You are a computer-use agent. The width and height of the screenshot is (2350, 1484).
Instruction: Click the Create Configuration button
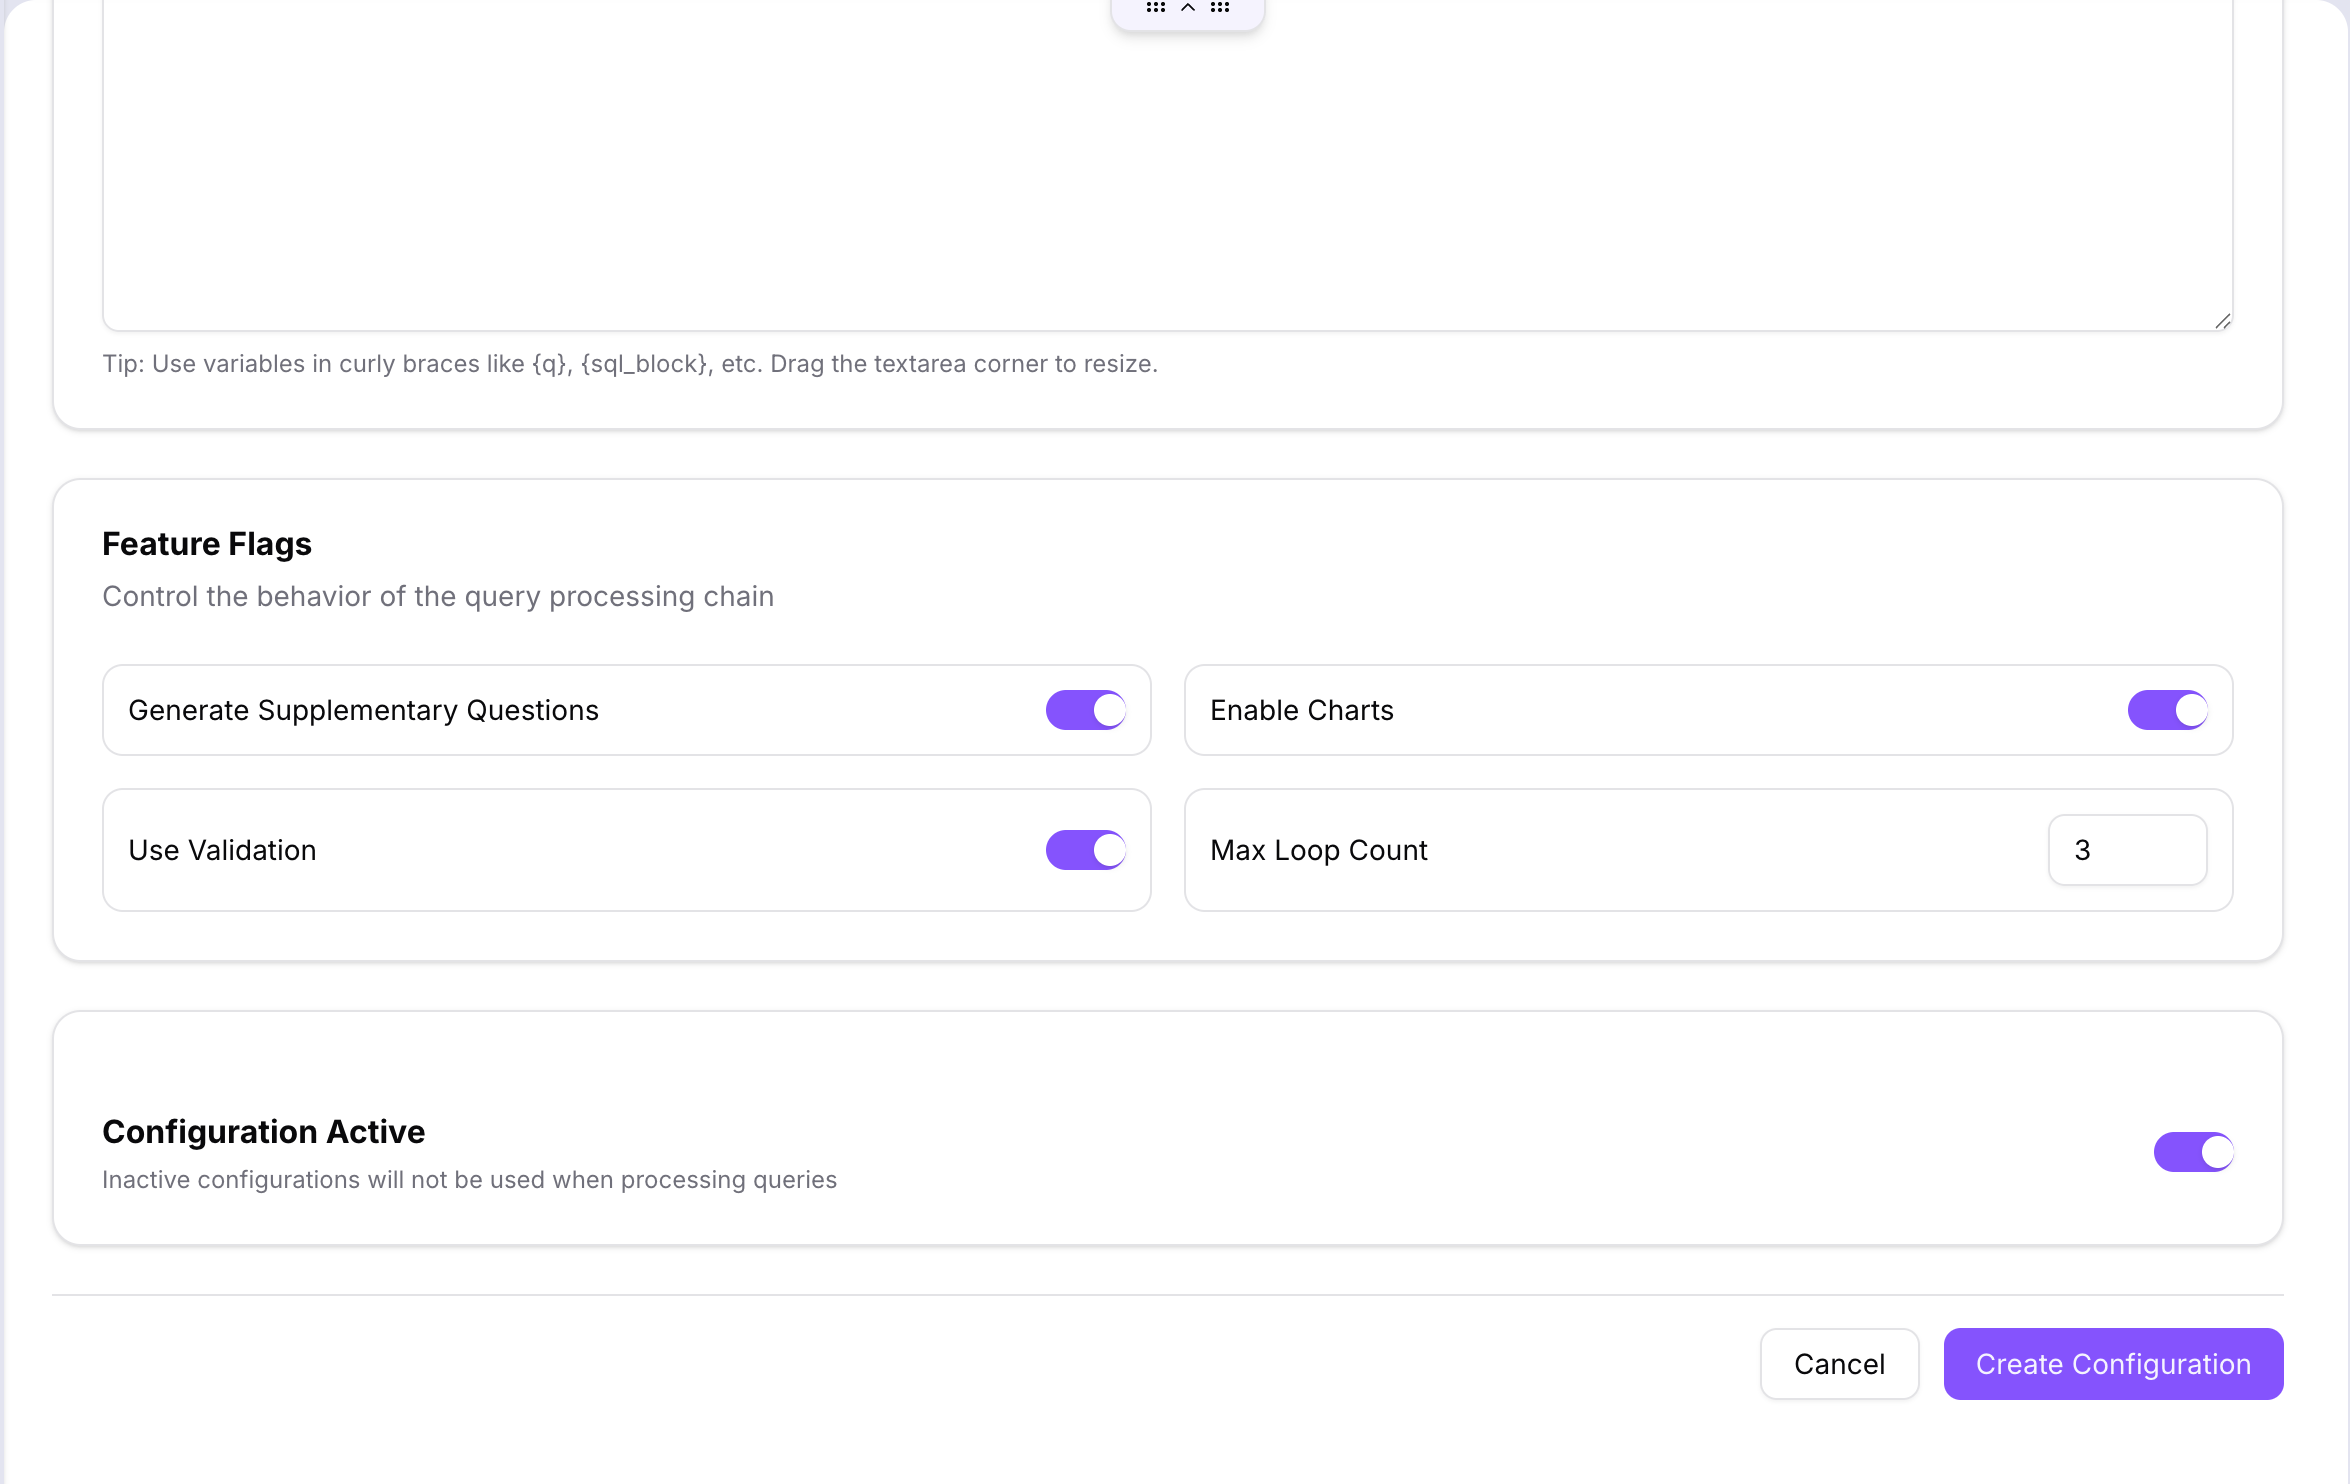point(2112,1364)
